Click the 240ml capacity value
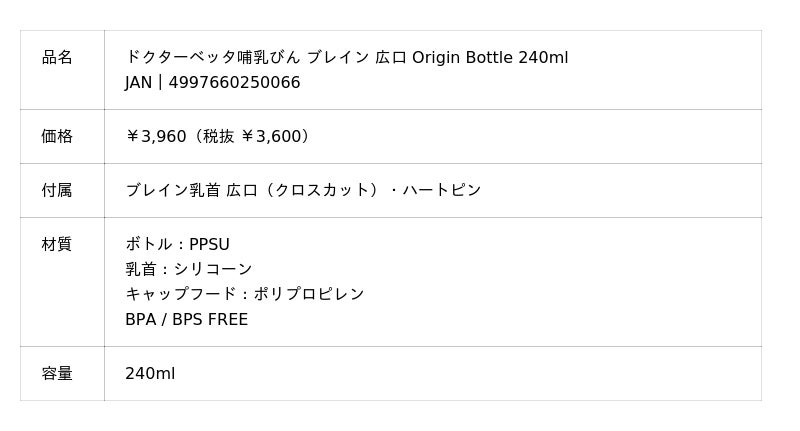This screenshot has height=431, width=800. point(150,374)
